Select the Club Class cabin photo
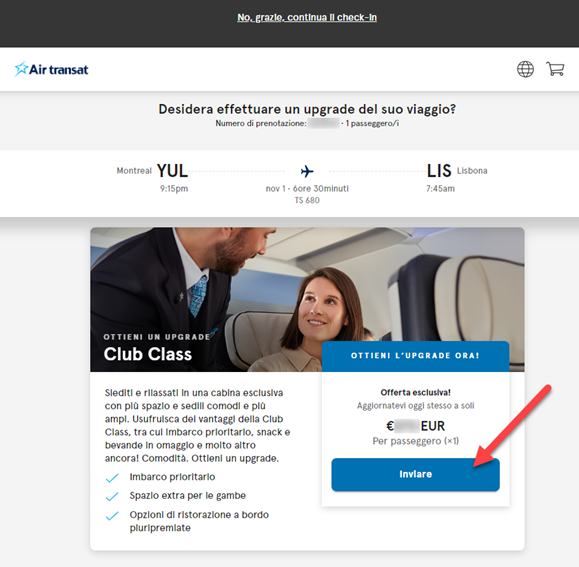Viewport: 579px width, 567px height. 307,299
